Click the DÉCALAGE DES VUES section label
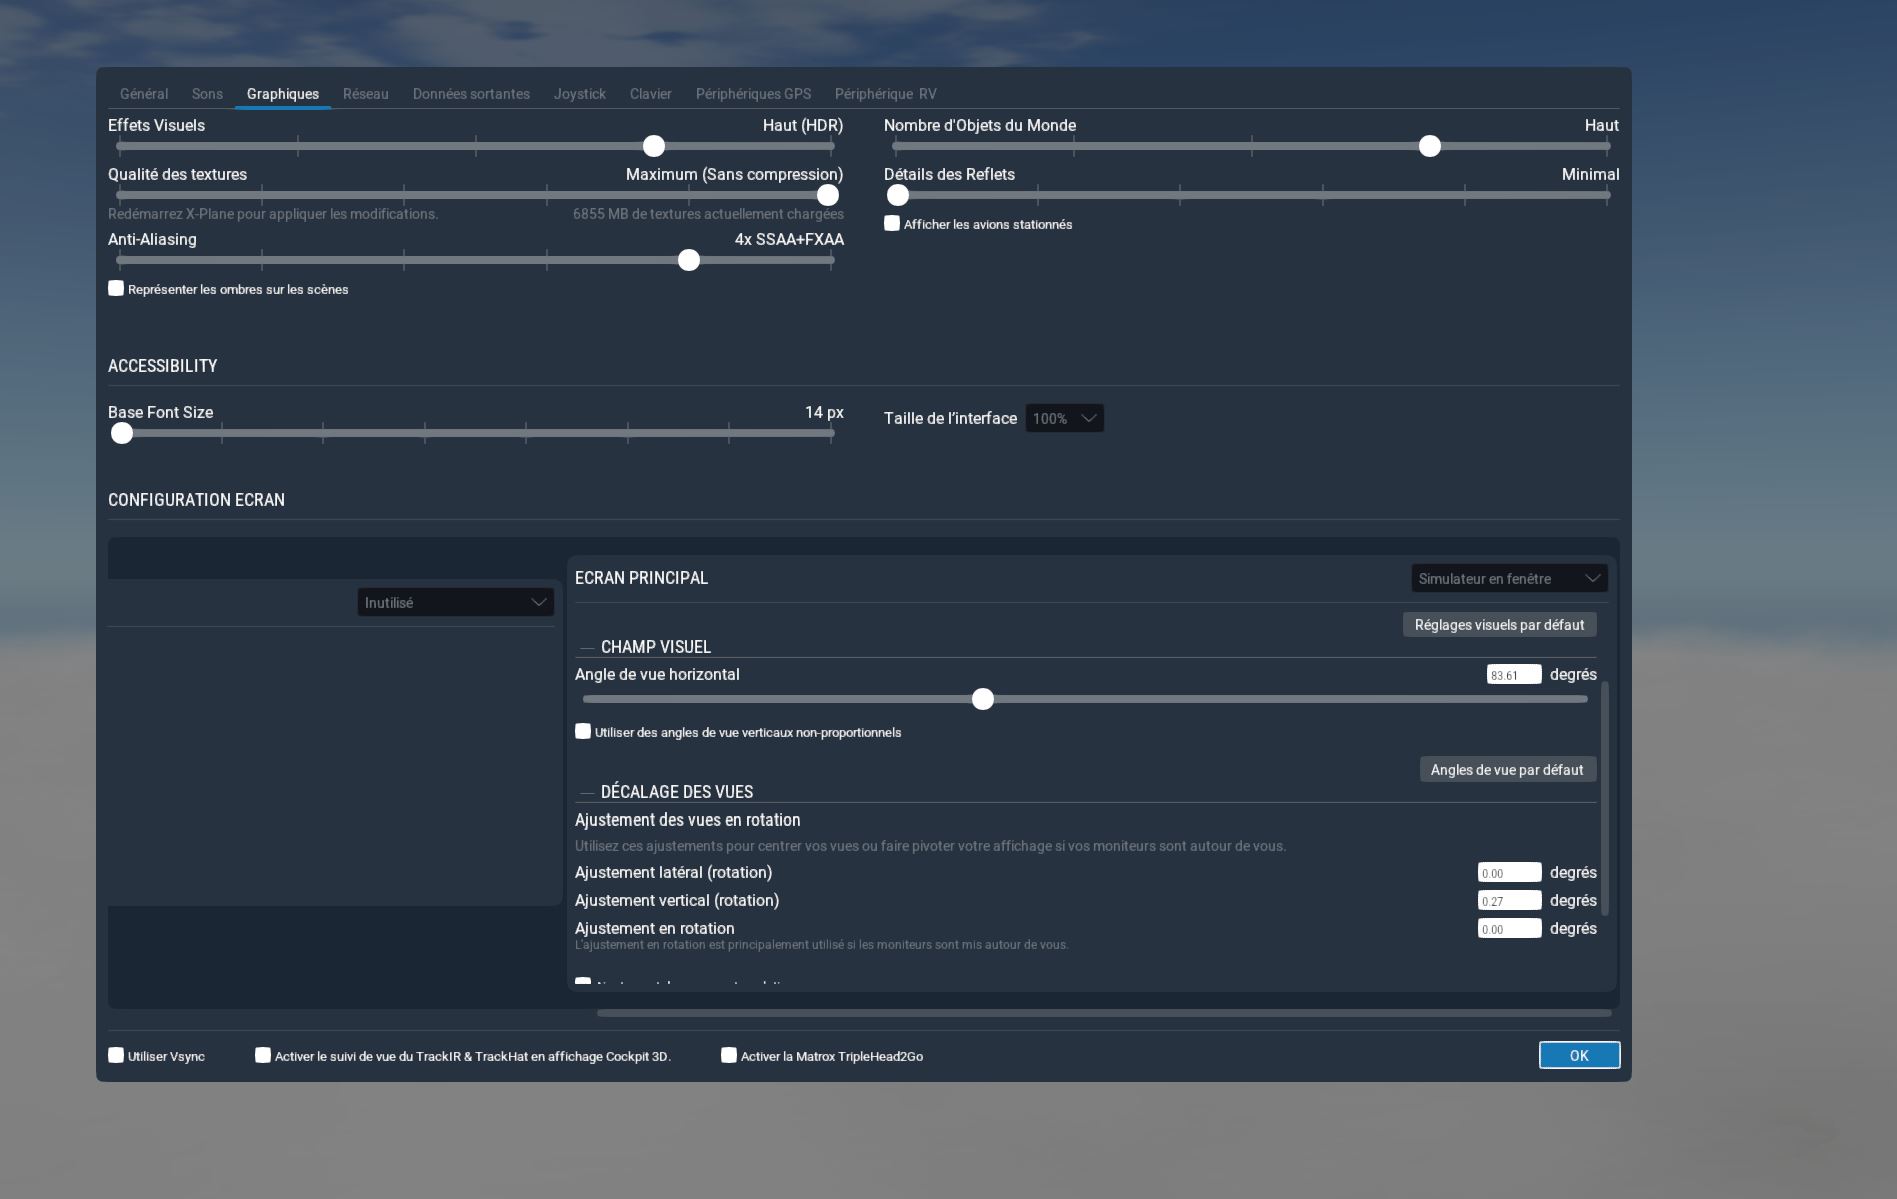This screenshot has height=1199, width=1897. coord(677,792)
